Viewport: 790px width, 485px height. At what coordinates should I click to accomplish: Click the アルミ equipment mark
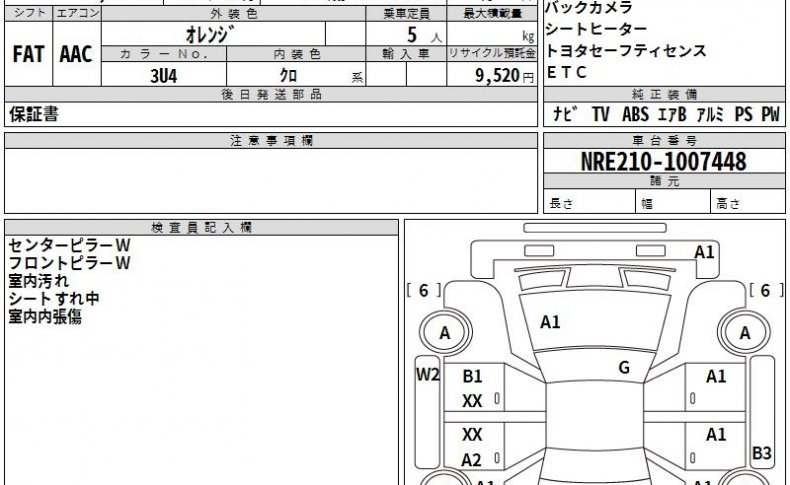coord(710,114)
